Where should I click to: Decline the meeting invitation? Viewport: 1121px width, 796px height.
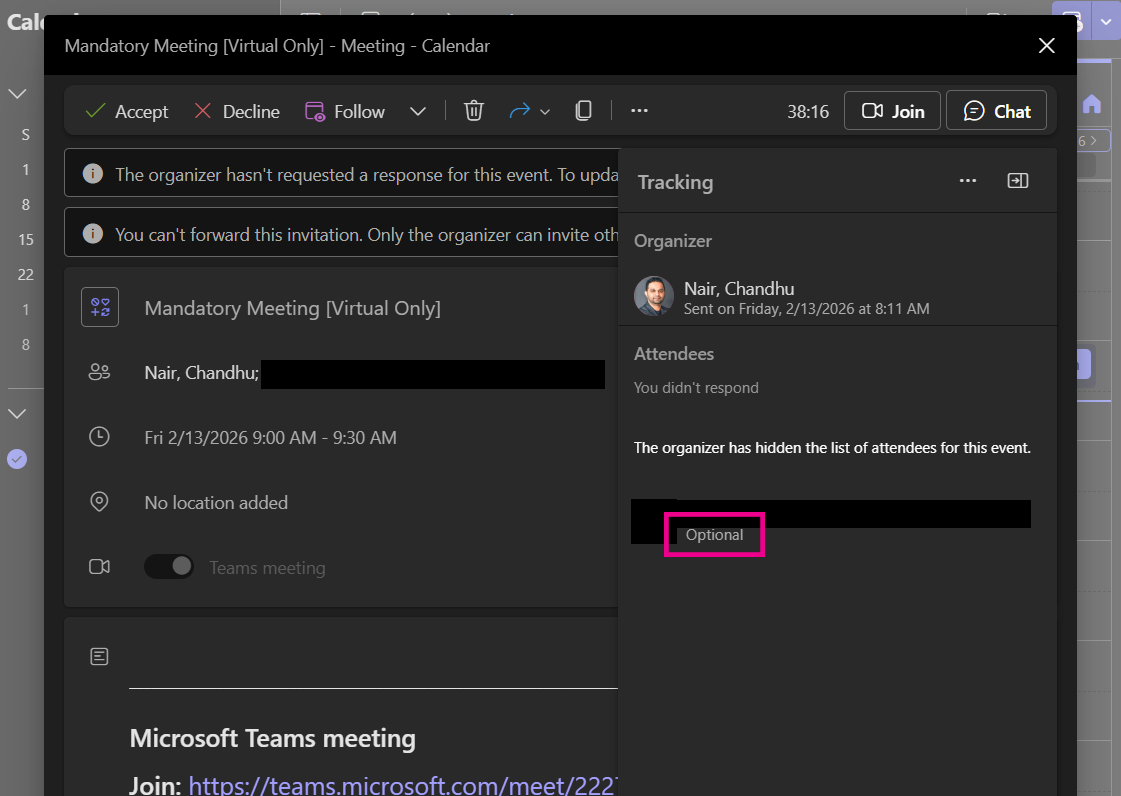pyautogui.click(x=236, y=111)
